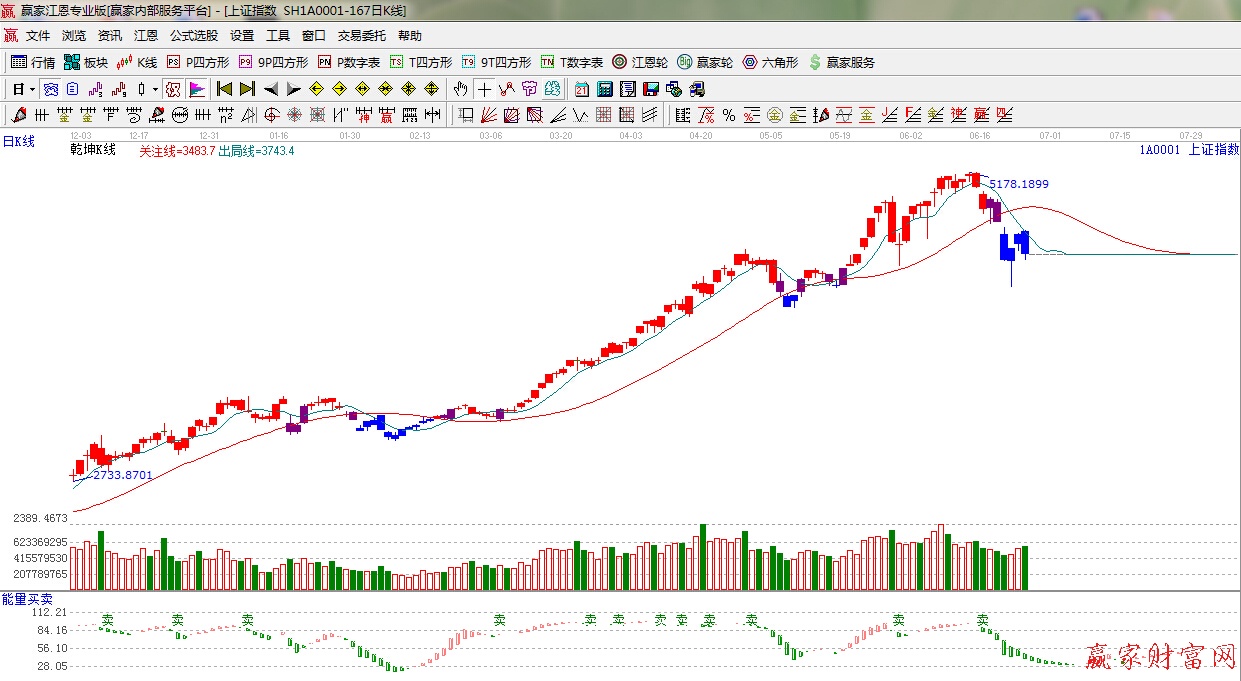Select the hand pan tool
The height and width of the screenshot is (681, 1241).
point(460,89)
